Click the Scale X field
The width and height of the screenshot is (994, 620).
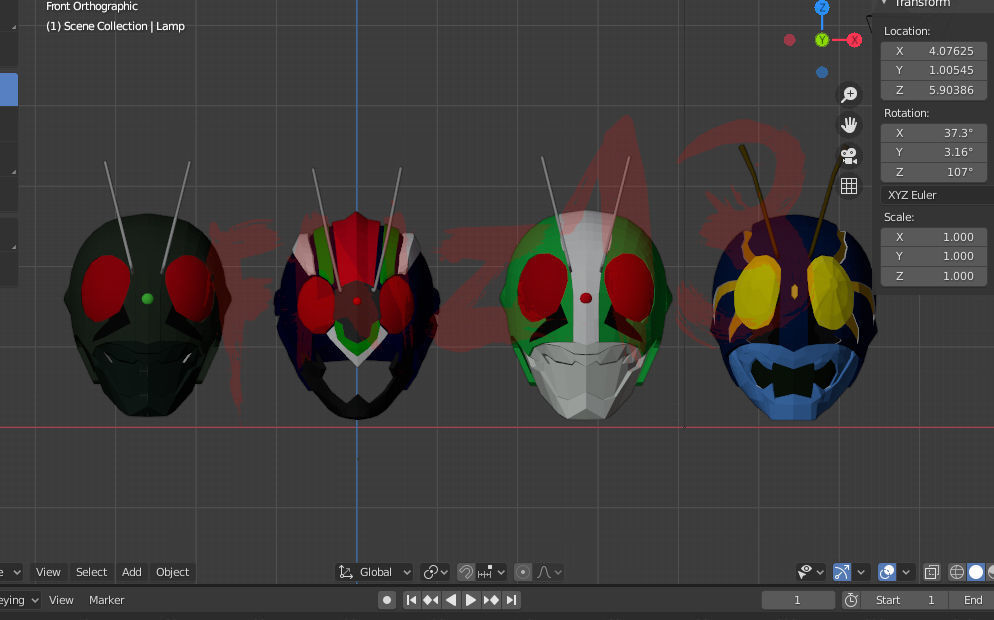(x=934, y=237)
